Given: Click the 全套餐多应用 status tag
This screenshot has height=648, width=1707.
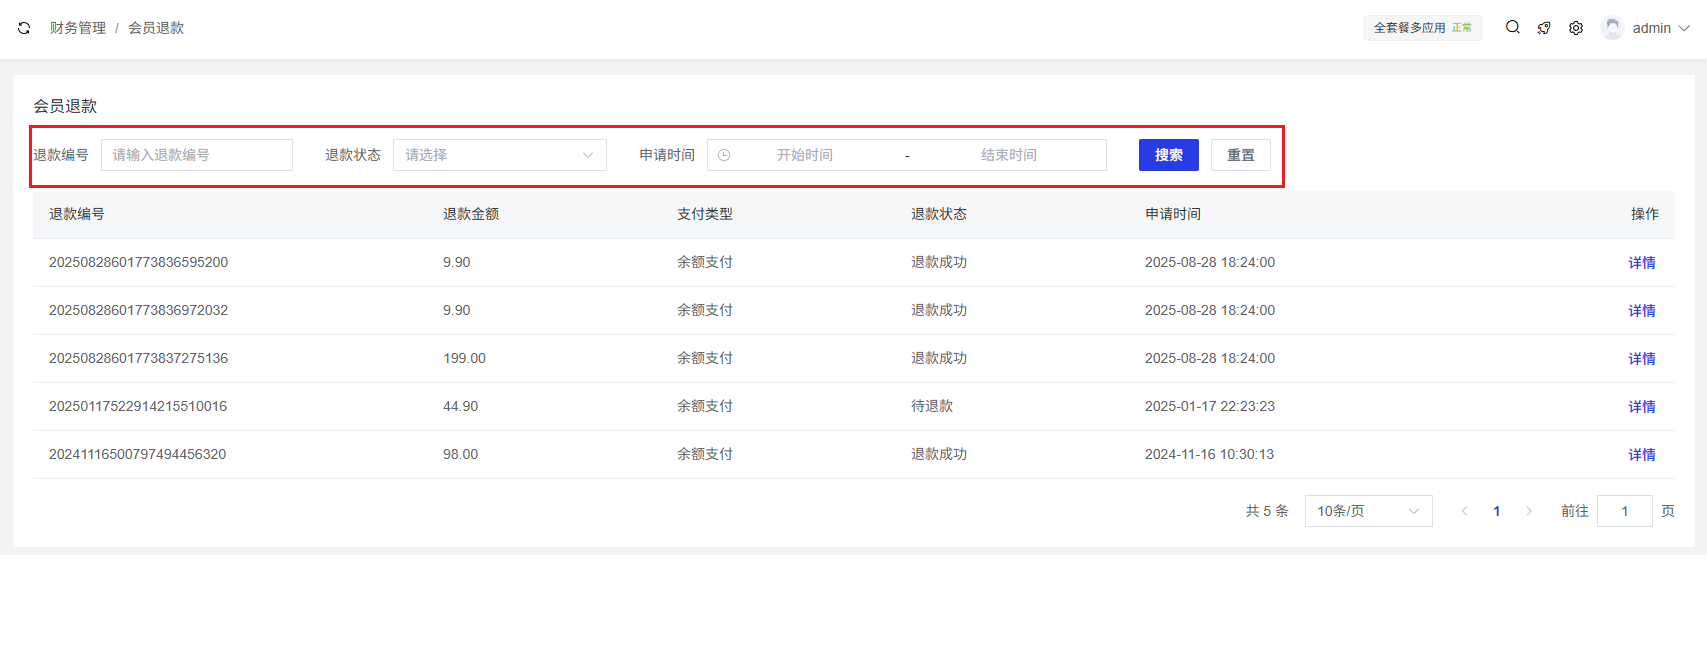Looking at the screenshot, I should tap(1422, 28).
